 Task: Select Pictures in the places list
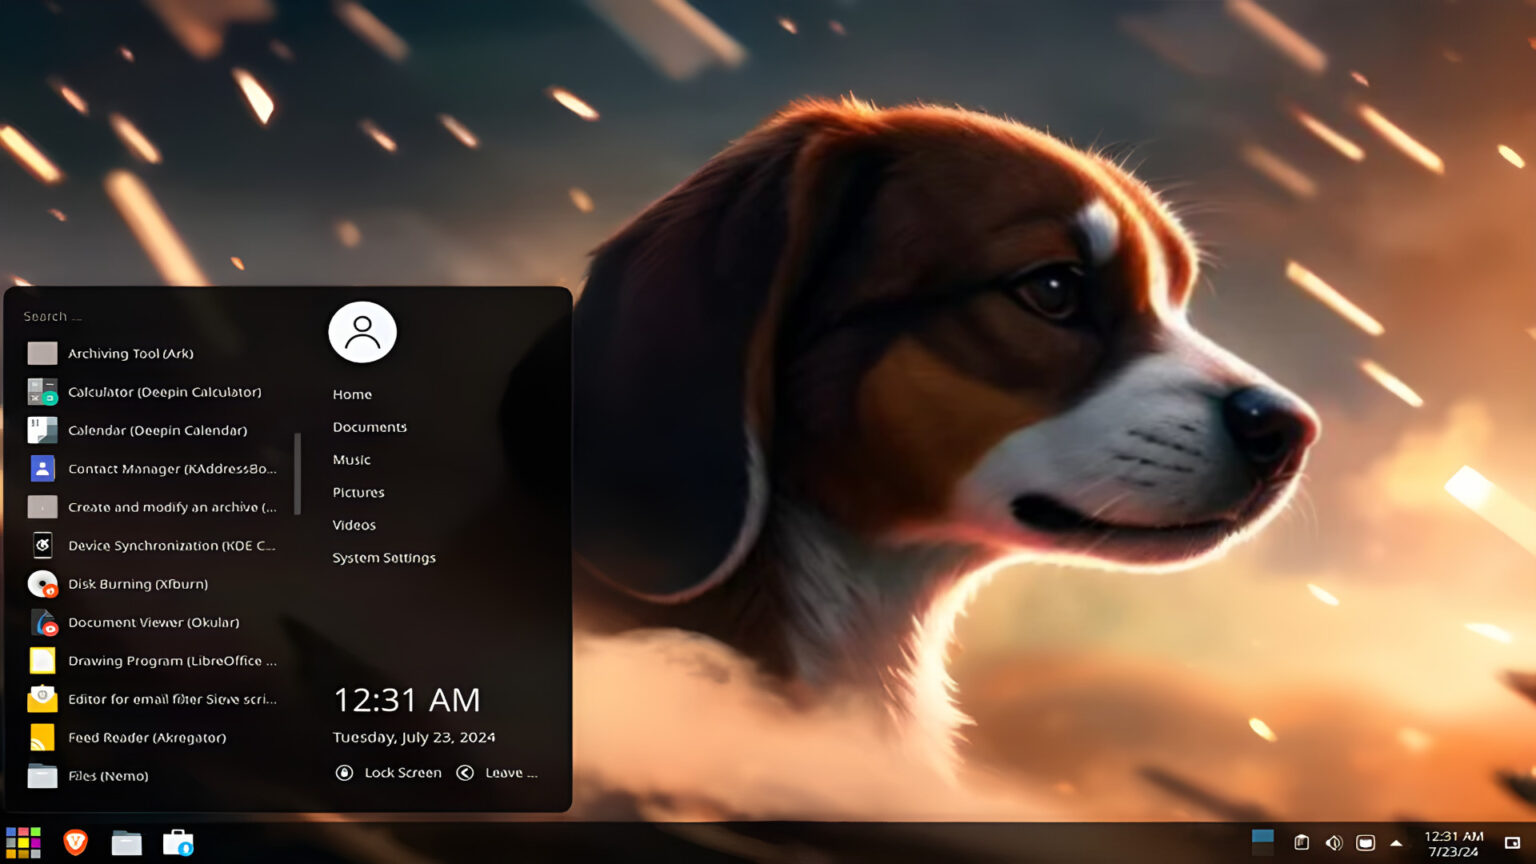(357, 492)
